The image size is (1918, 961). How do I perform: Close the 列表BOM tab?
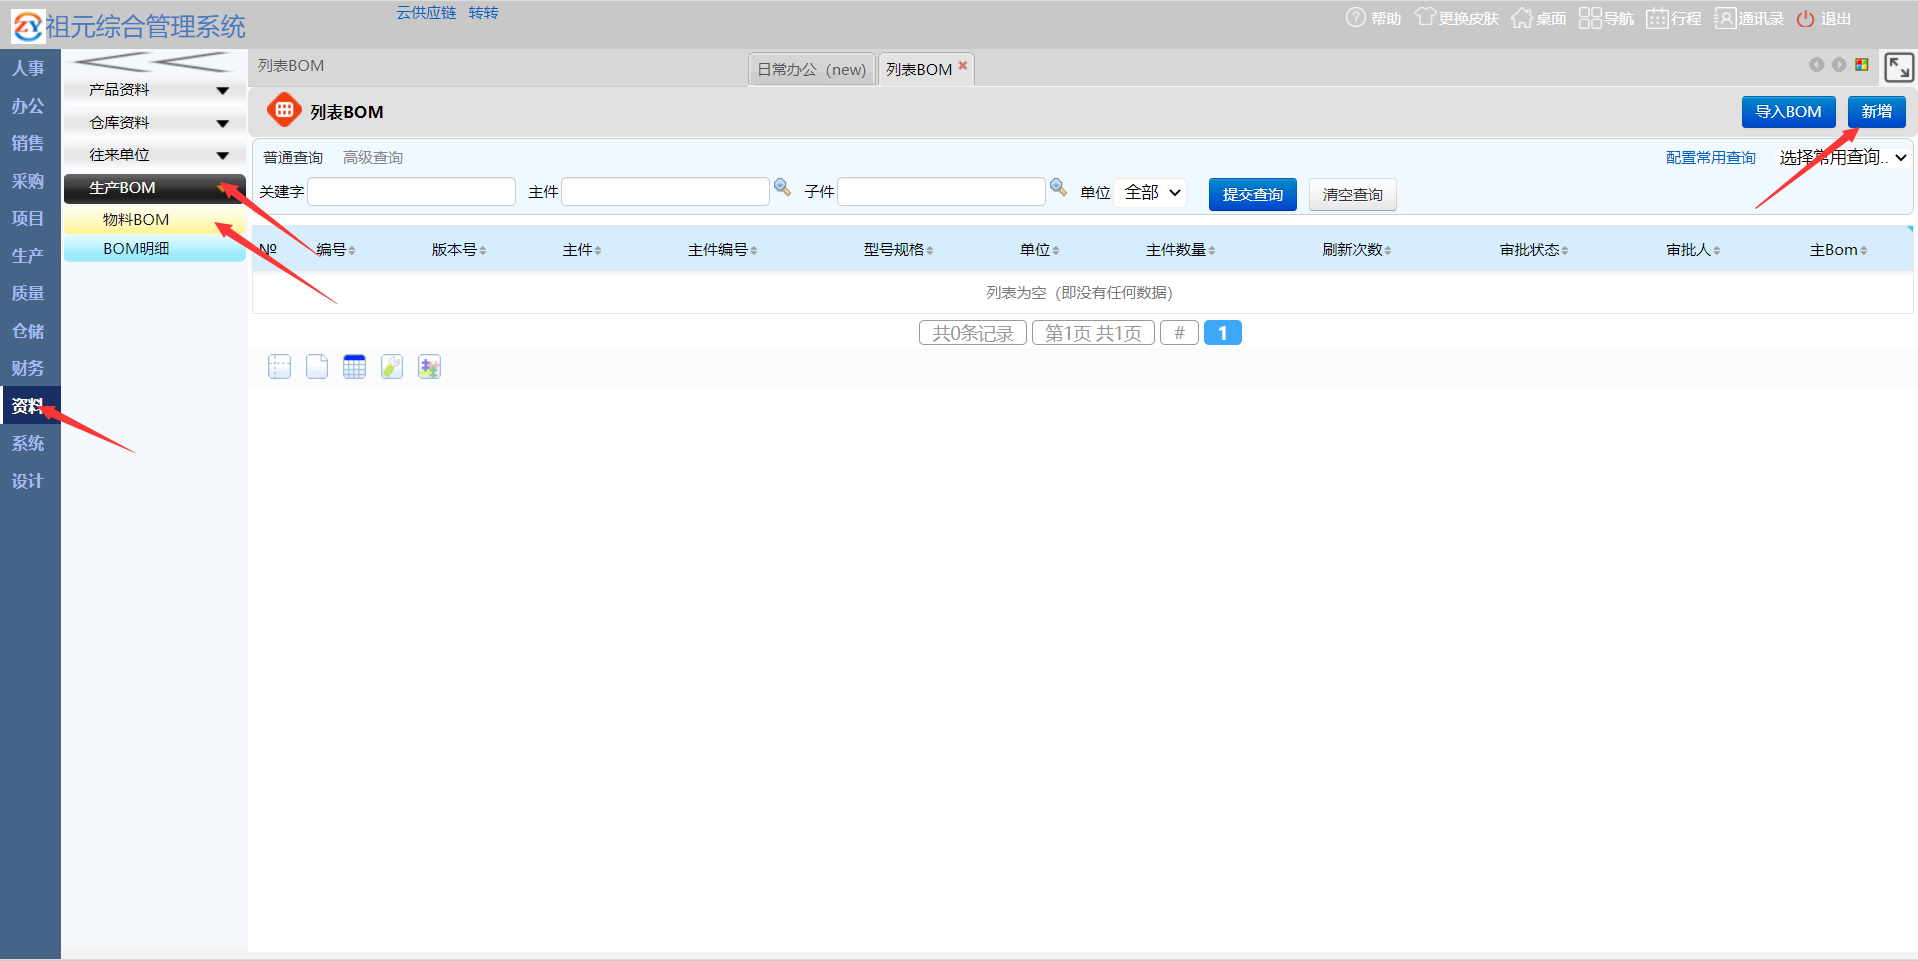pyautogui.click(x=963, y=66)
